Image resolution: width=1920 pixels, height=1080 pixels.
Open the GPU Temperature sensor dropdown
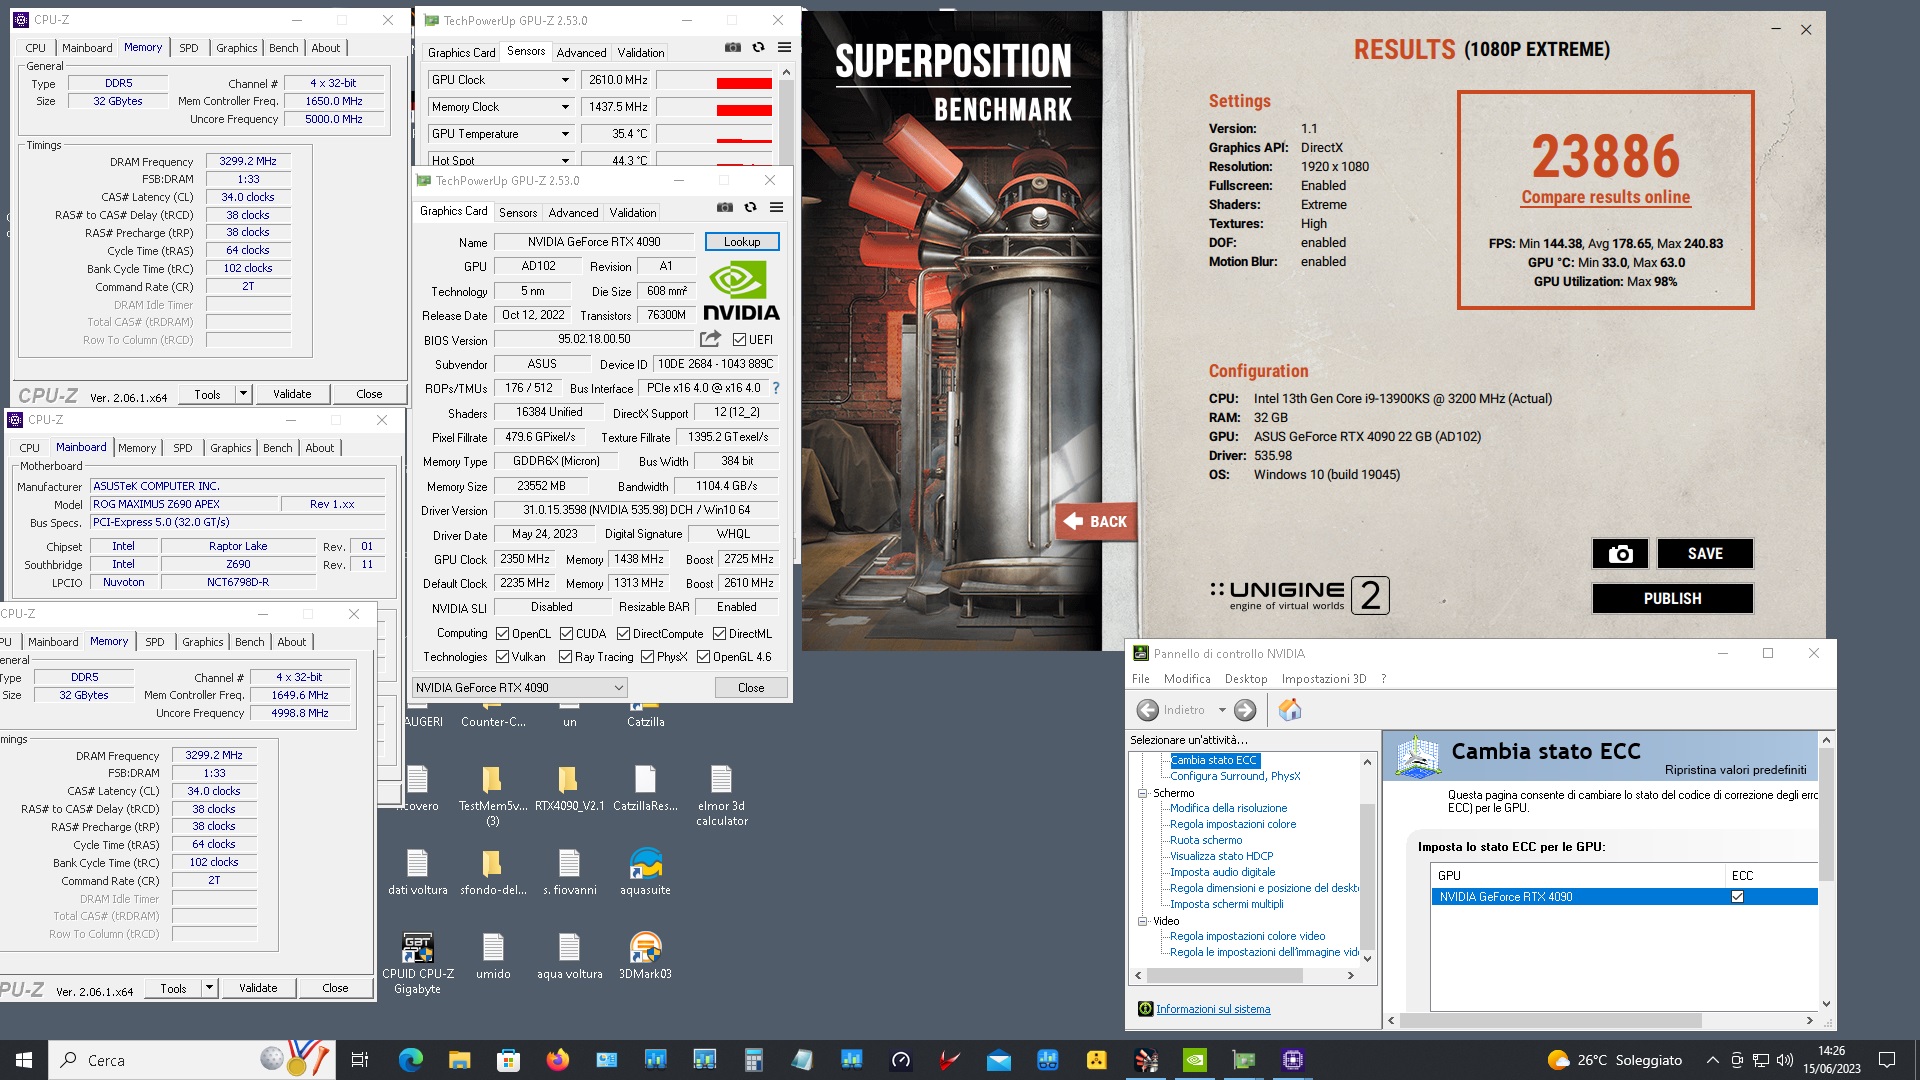(x=565, y=134)
